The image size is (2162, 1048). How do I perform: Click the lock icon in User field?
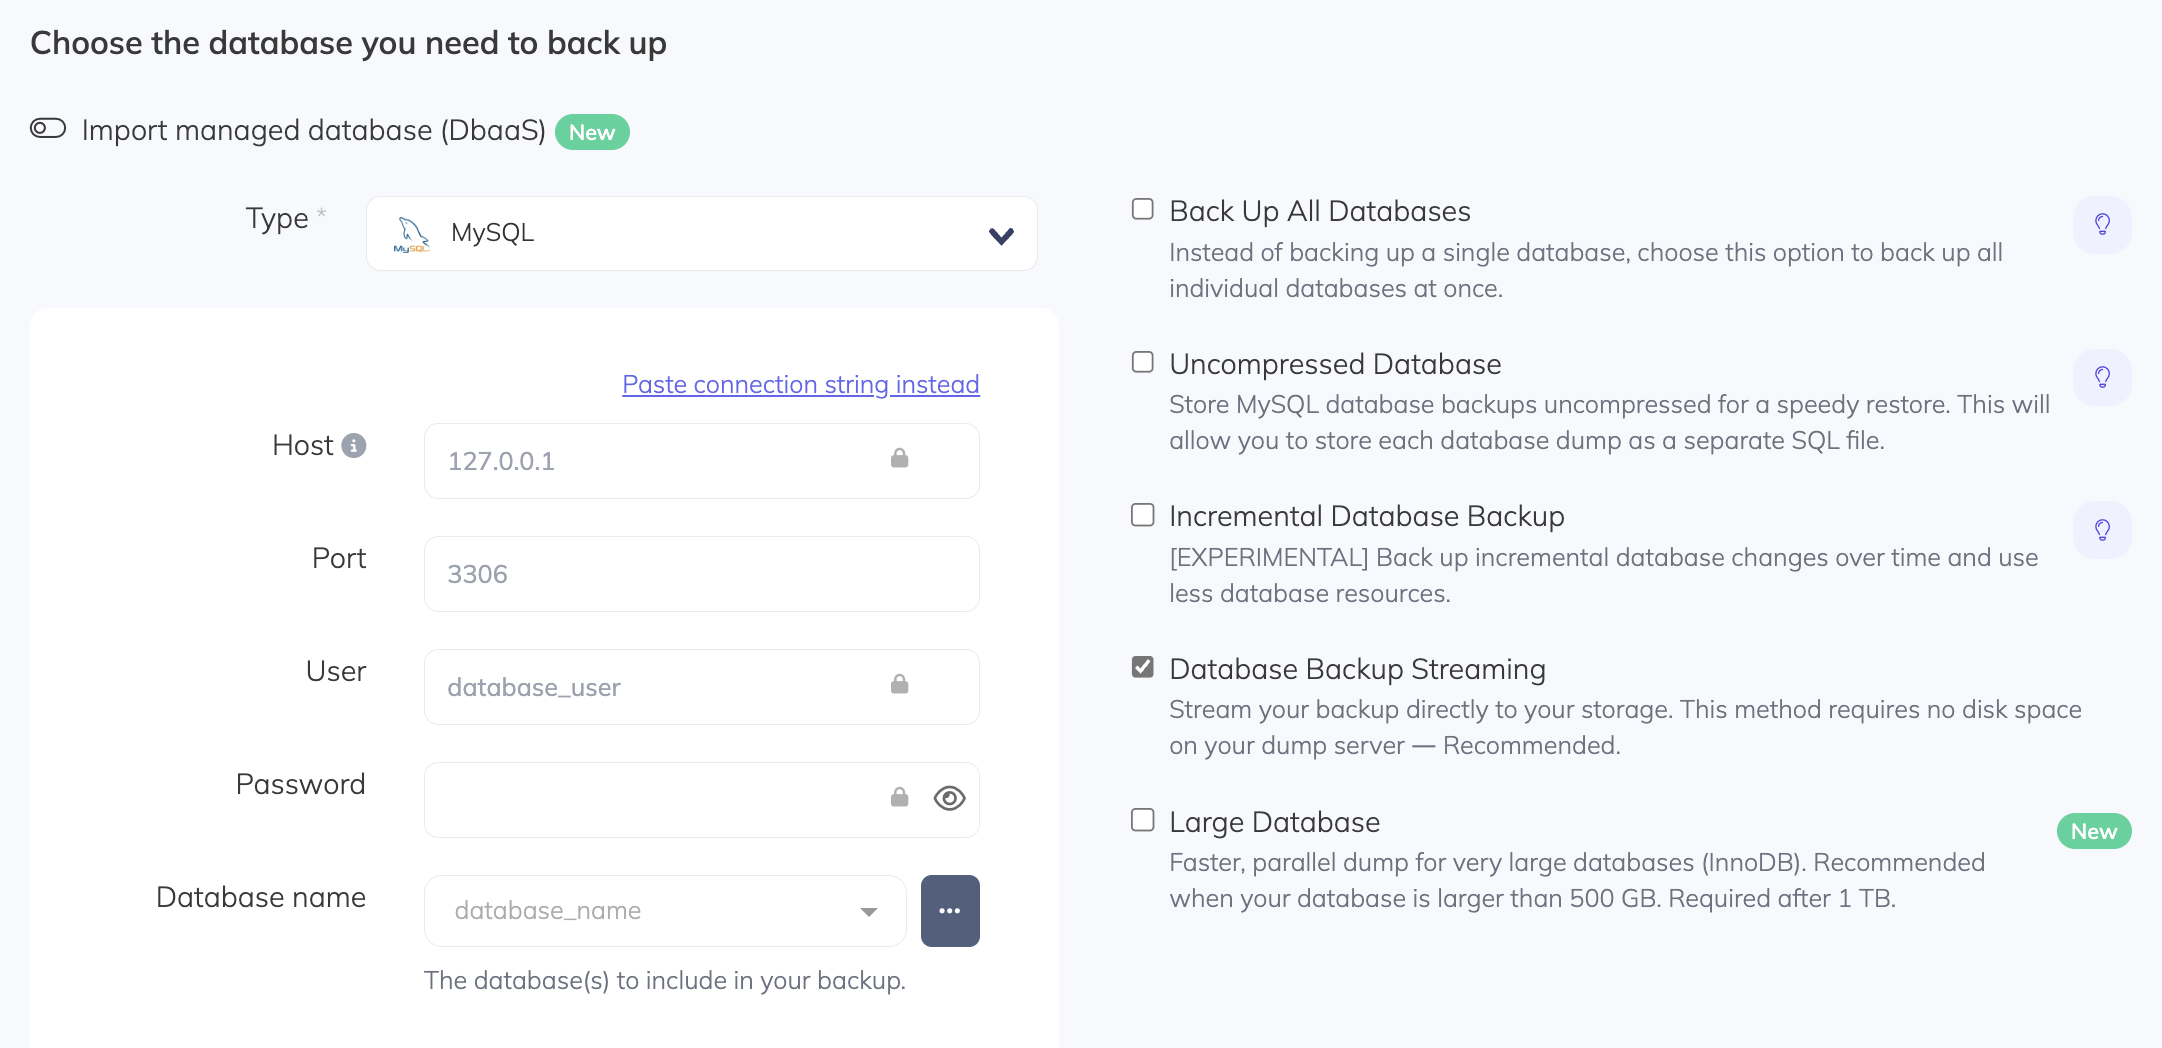(899, 685)
